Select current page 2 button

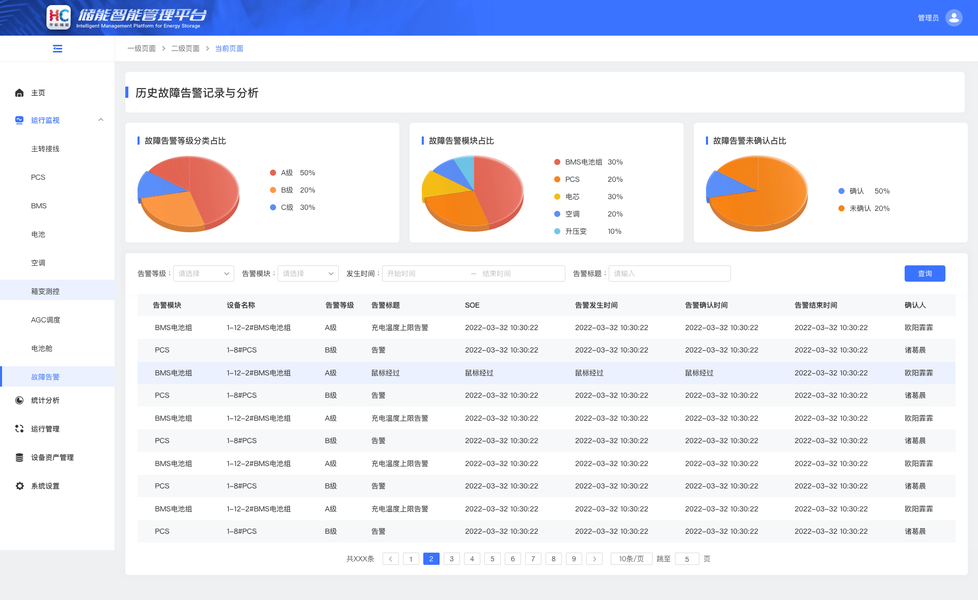tap(431, 559)
